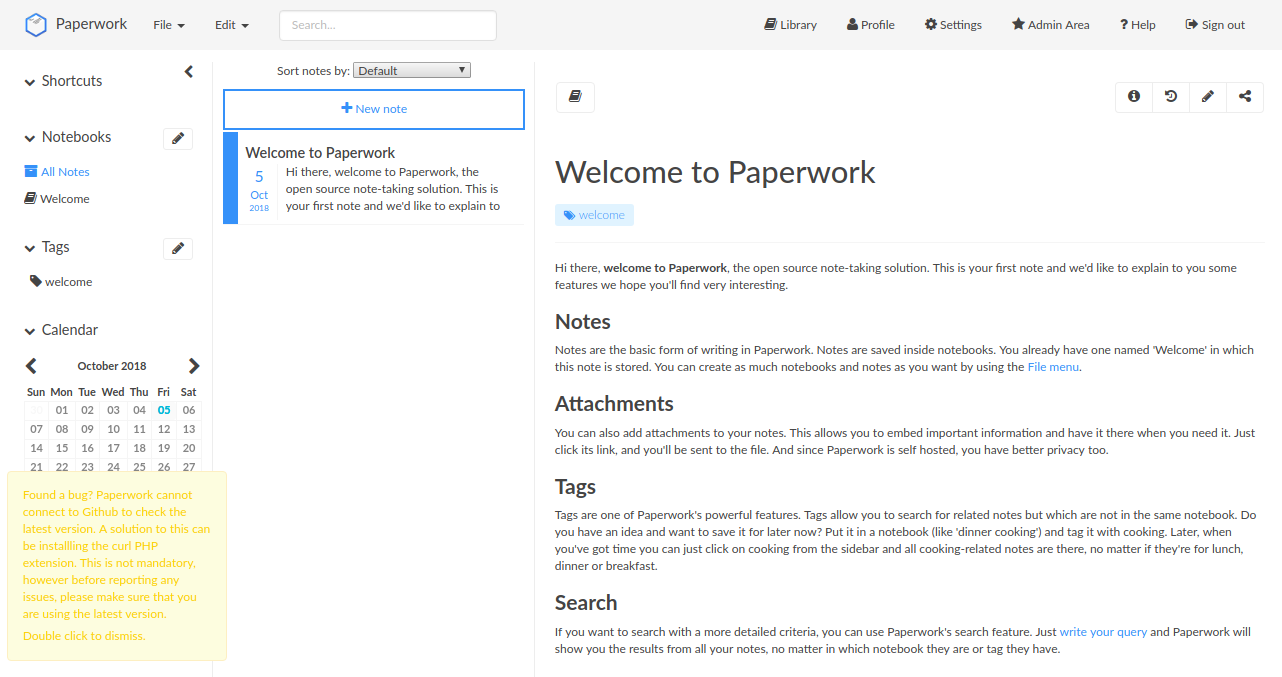The height and width of the screenshot is (677, 1282).
Task: Collapse the Notebooks section
Action: pos(67,137)
